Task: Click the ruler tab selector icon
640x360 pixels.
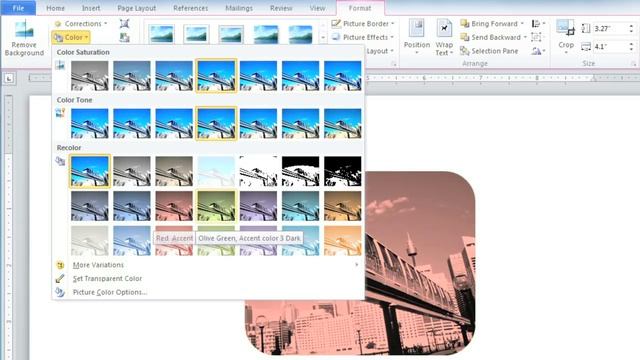Action: tap(9, 78)
